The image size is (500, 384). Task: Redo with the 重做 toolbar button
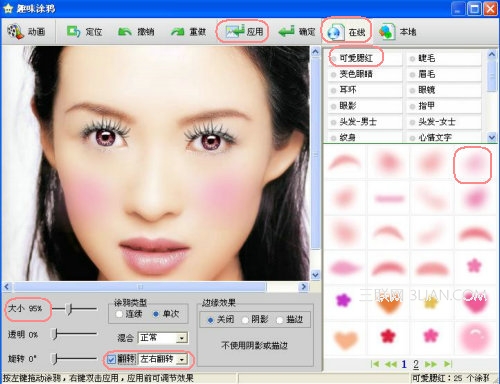click(188, 32)
